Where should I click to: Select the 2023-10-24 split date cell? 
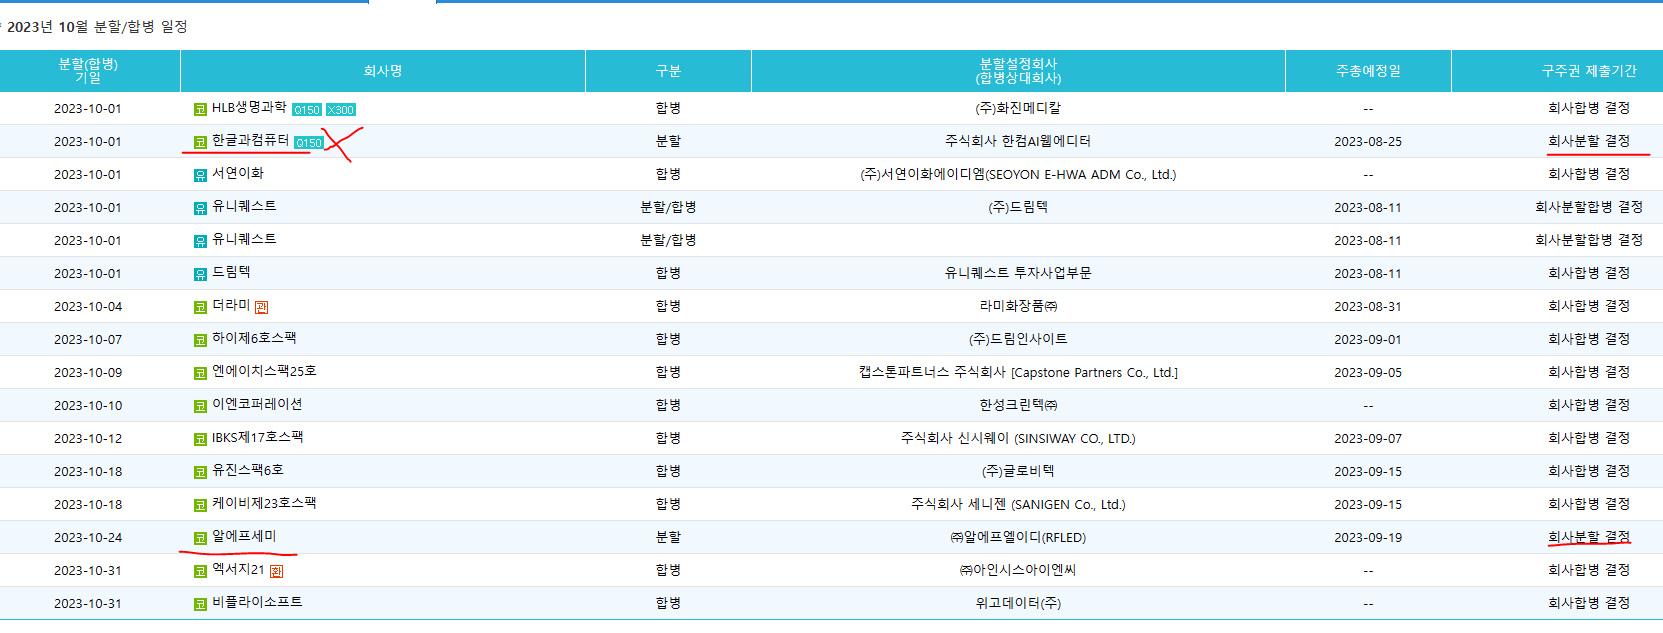[88, 537]
